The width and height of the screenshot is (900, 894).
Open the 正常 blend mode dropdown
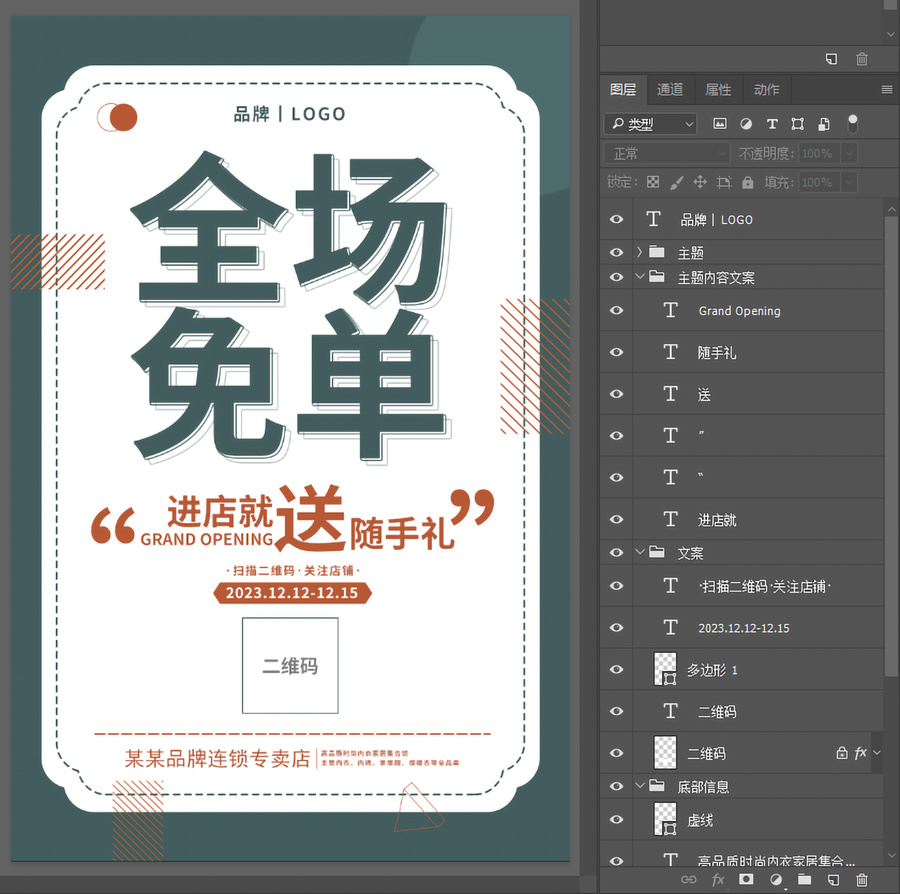(x=666, y=153)
